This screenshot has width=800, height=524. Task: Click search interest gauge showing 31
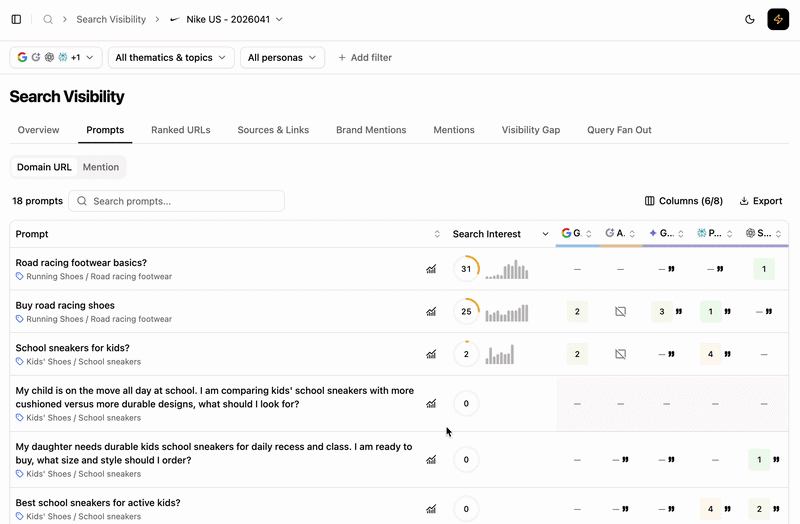466,269
